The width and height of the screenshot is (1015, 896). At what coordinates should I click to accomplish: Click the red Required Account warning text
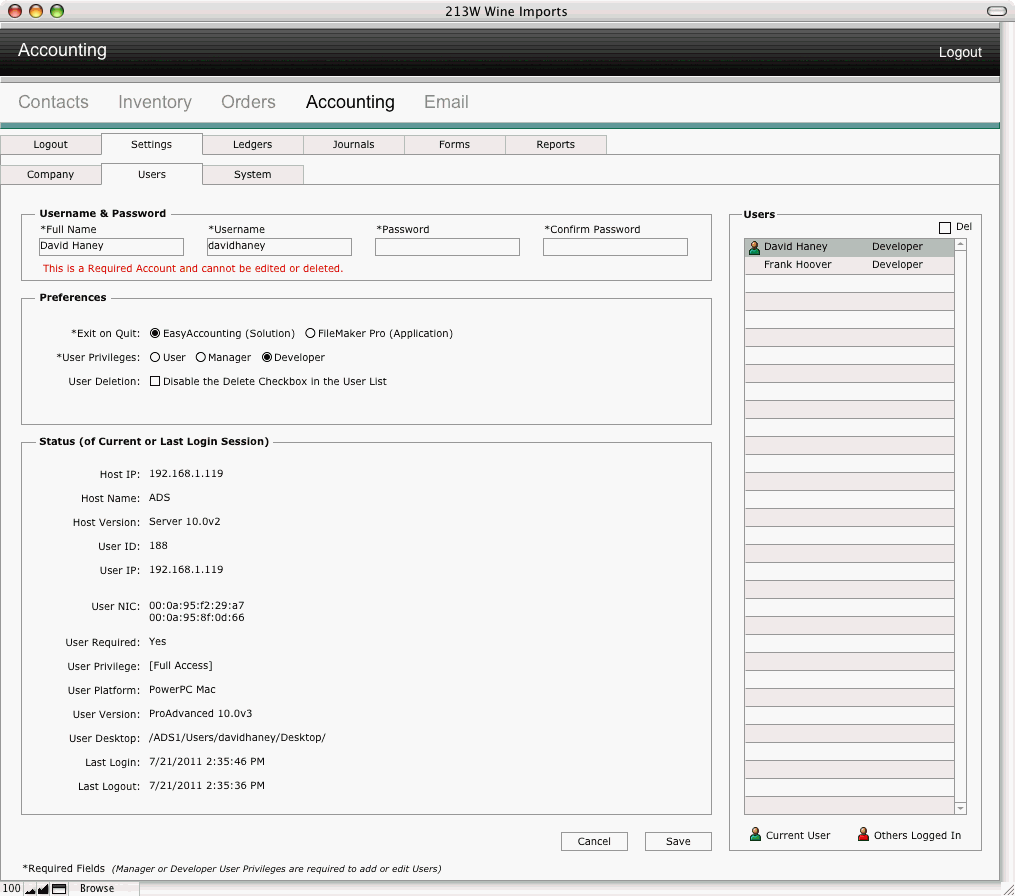193,269
